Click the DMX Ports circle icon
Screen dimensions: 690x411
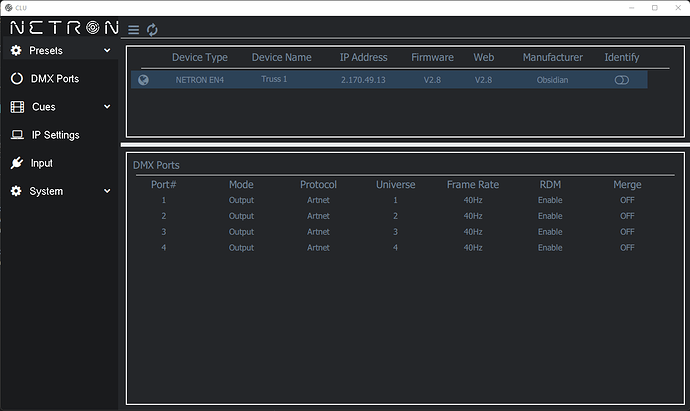point(17,79)
